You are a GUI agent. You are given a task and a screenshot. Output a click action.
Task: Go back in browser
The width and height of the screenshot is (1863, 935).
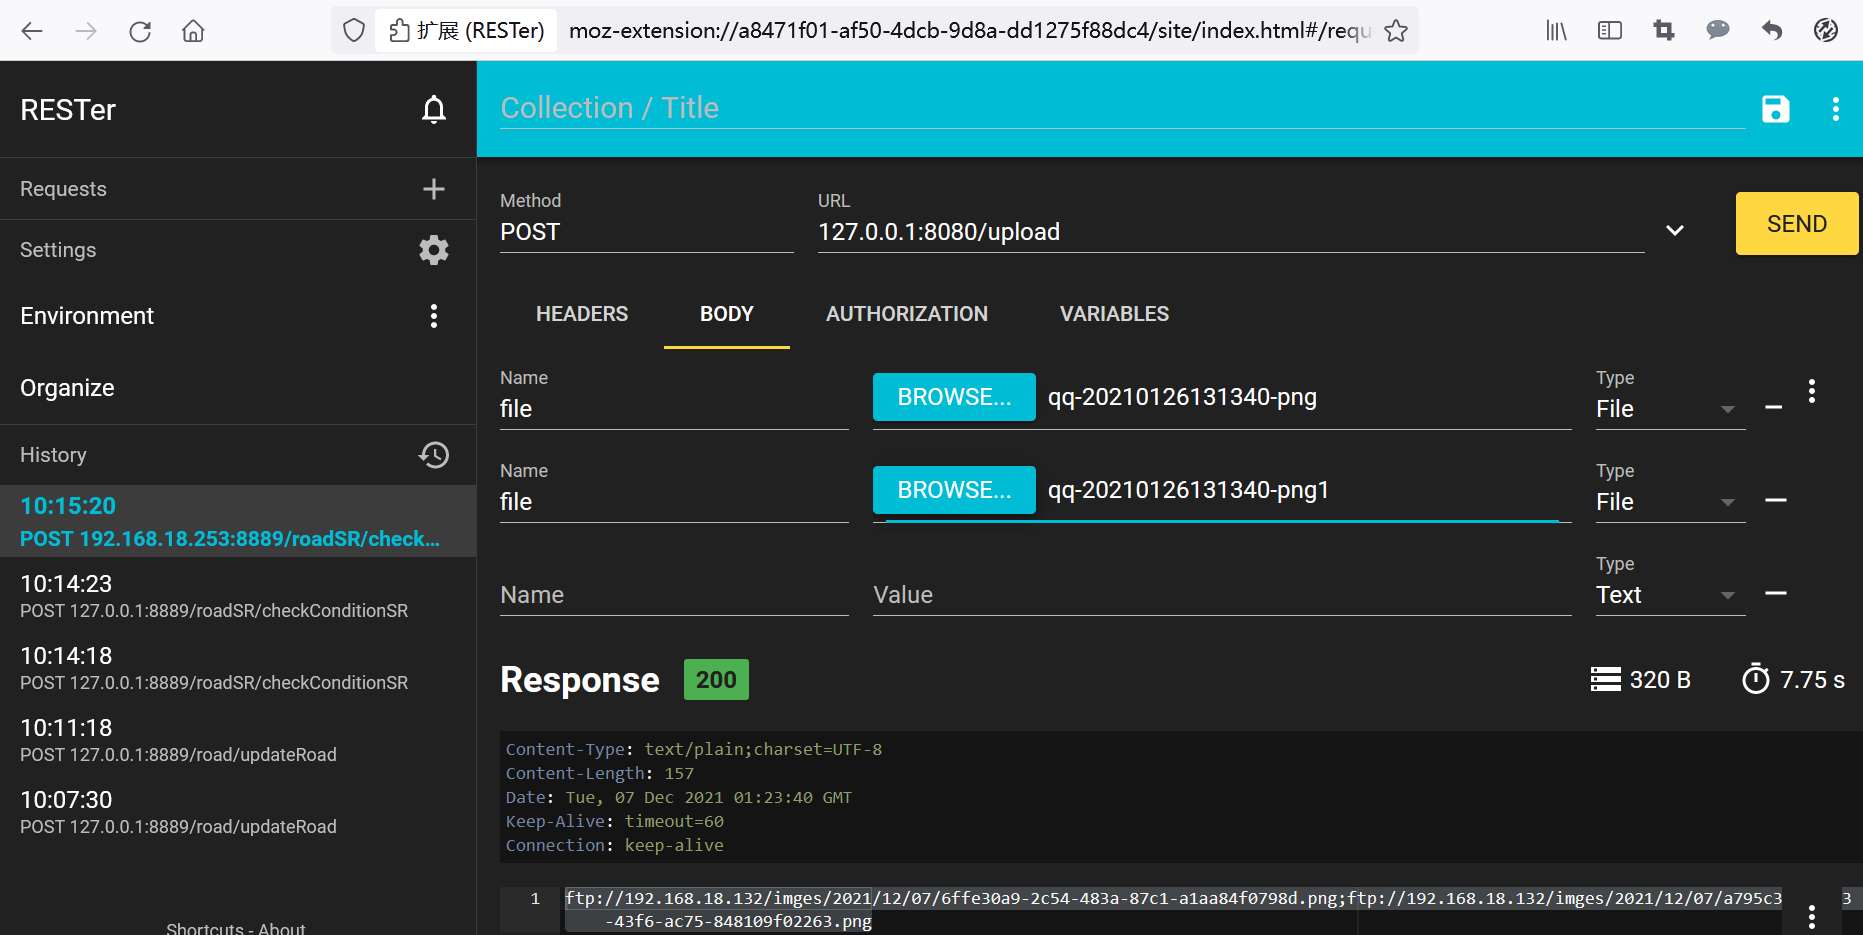[x=32, y=31]
